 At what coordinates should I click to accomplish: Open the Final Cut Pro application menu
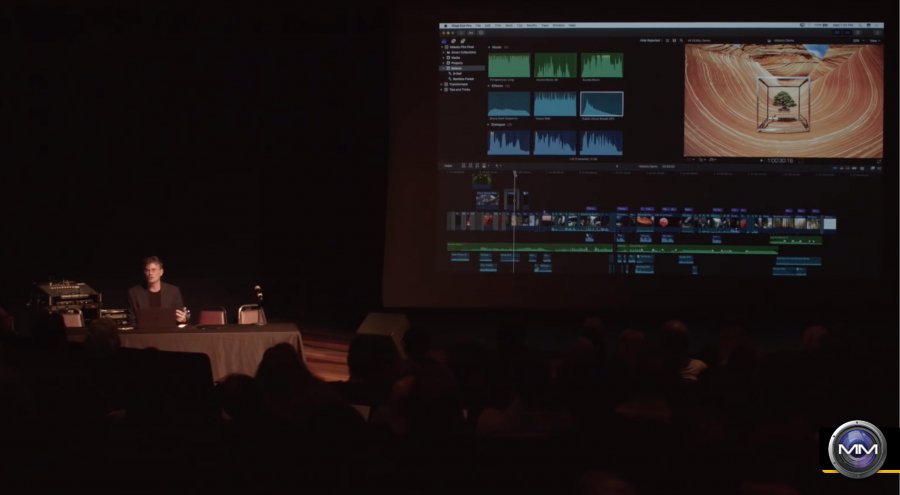click(x=460, y=25)
